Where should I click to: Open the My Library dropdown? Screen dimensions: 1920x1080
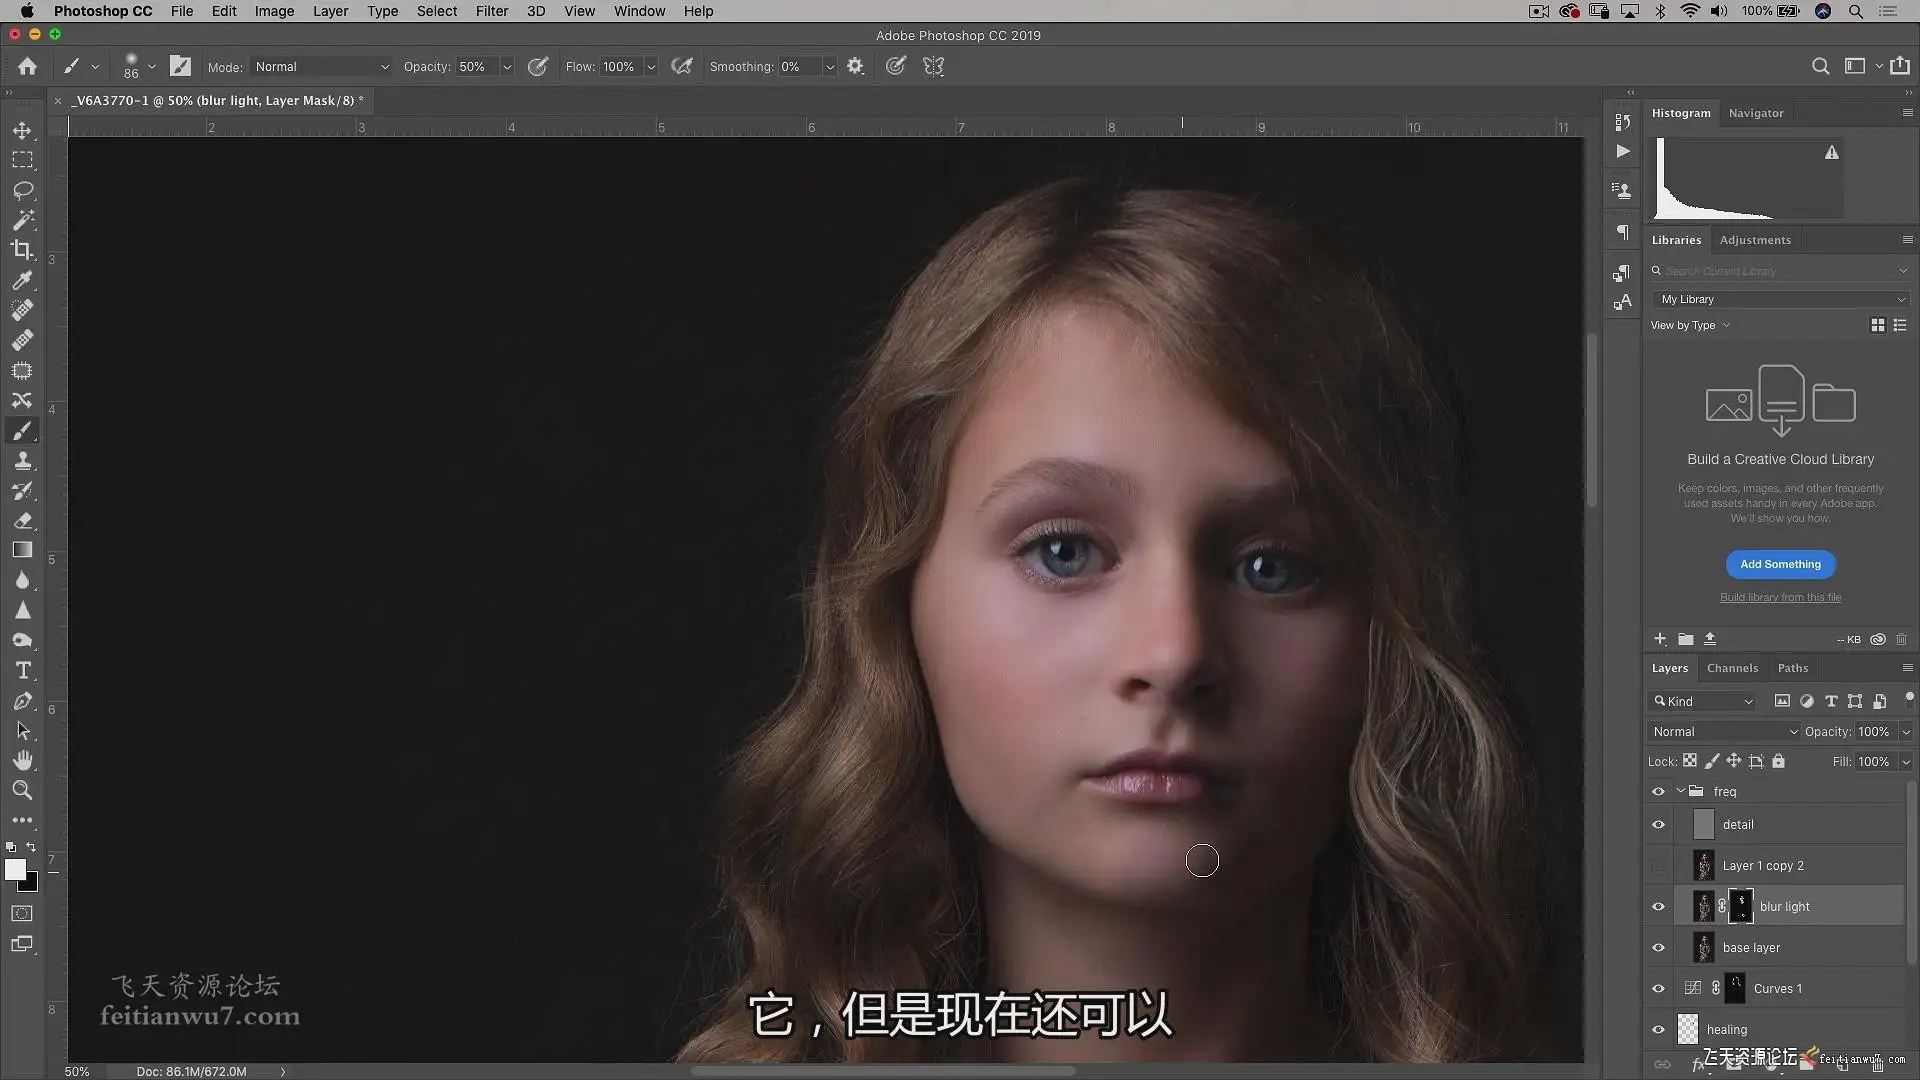pos(1782,299)
